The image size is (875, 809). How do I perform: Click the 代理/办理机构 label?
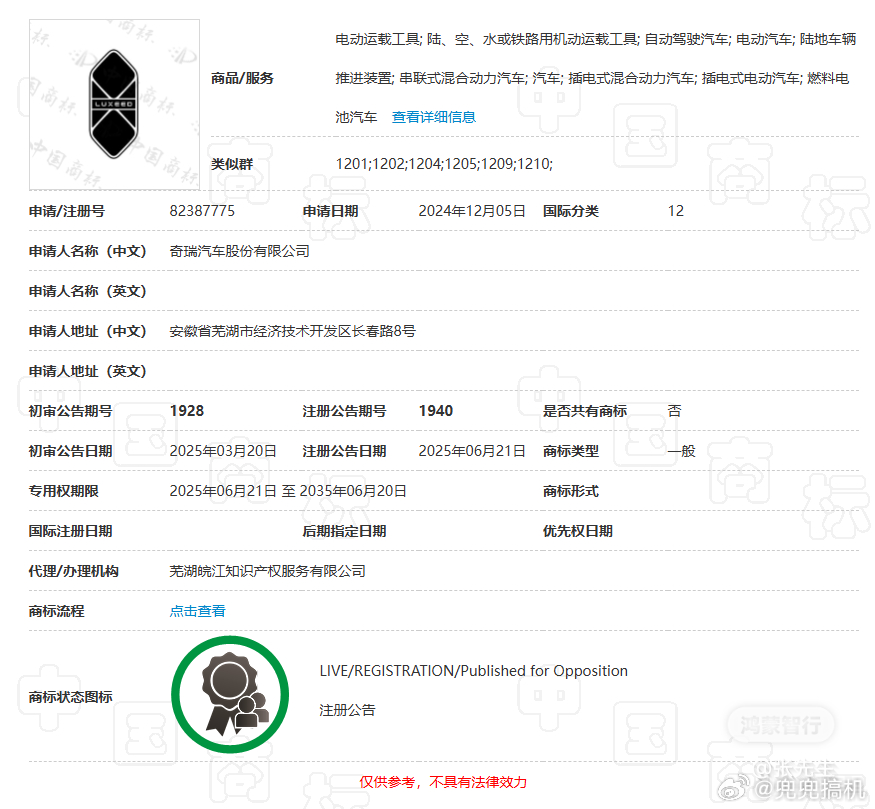click(74, 571)
